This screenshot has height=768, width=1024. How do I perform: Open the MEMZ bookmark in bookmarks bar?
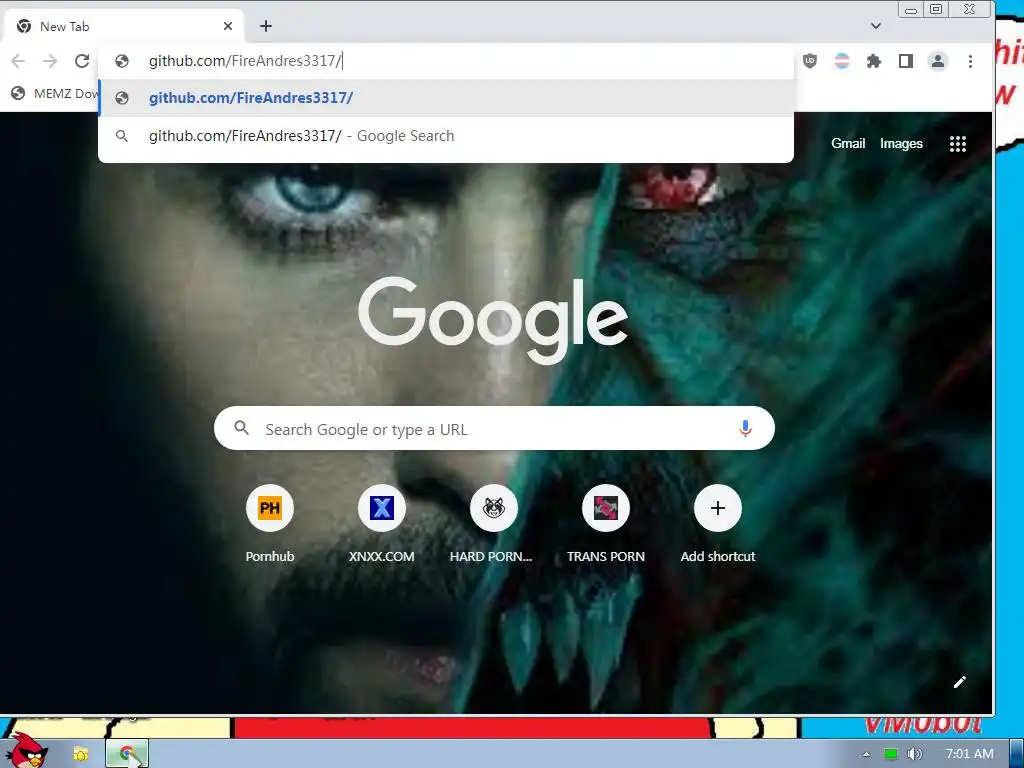(x=54, y=93)
